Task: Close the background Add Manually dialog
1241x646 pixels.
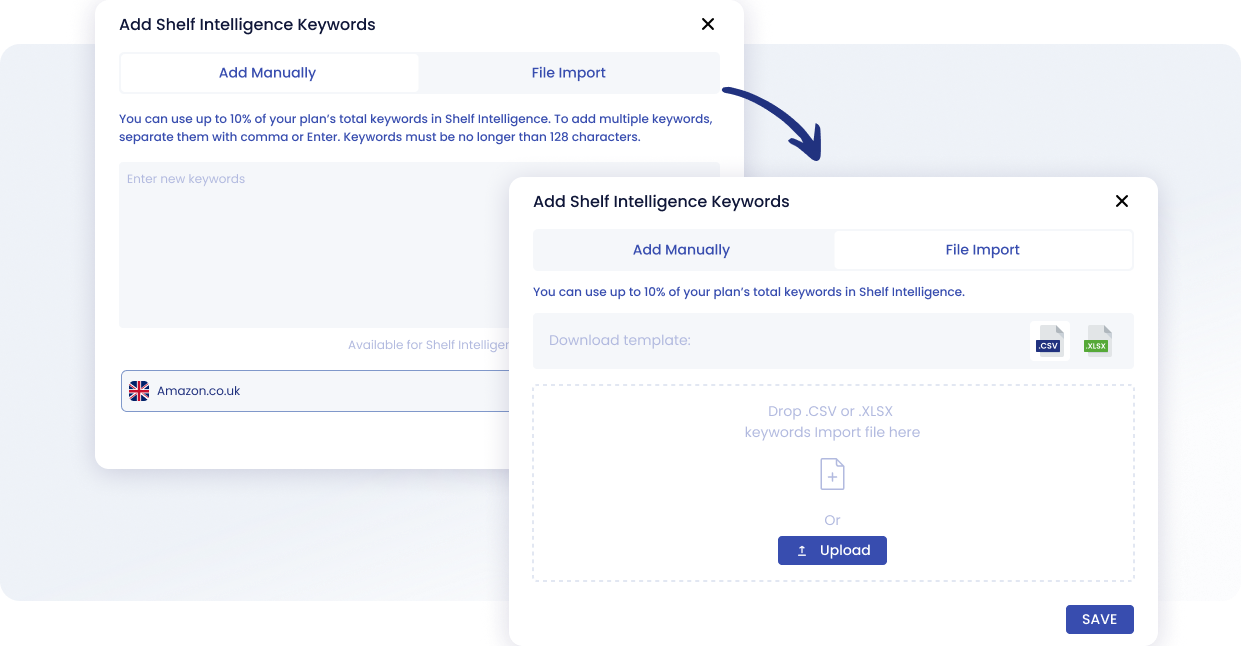Action: 707,24
